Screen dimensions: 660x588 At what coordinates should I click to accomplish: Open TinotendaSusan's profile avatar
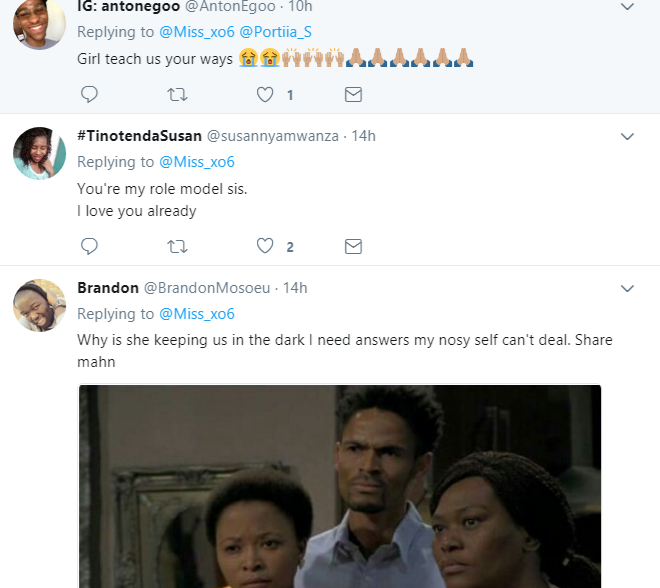pyautogui.click(x=40, y=153)
